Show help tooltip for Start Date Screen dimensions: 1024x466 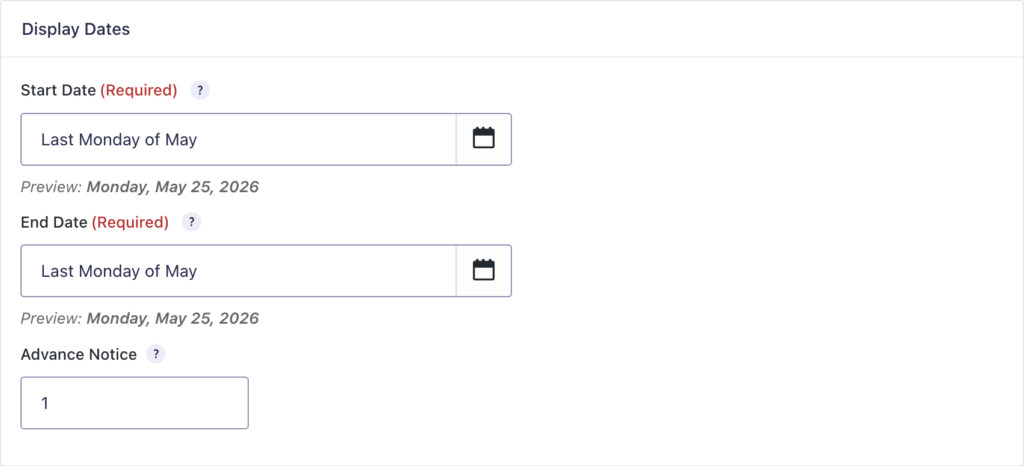(x=200, y=90)
